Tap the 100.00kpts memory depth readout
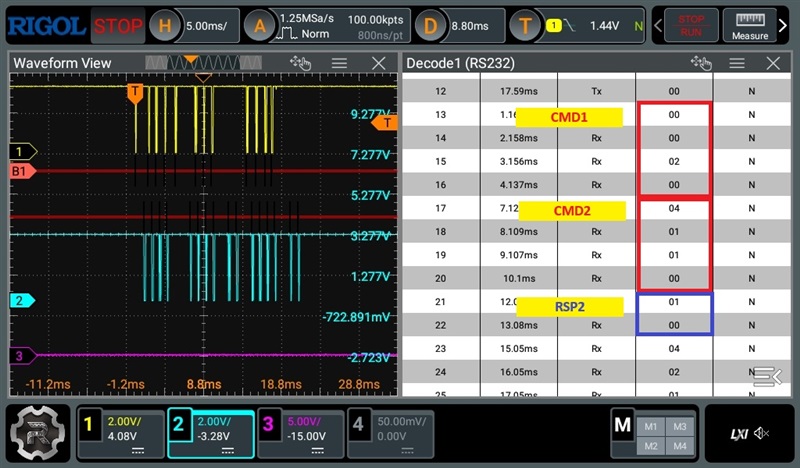Screen dimensions: 800x468 point(376,19)
